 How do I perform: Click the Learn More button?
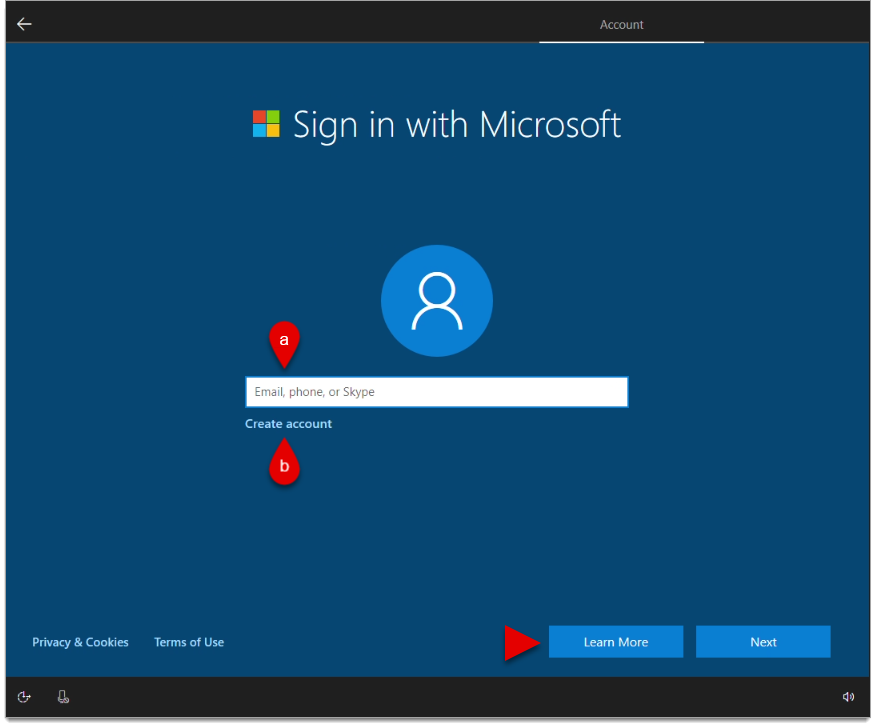coord(616,642)
